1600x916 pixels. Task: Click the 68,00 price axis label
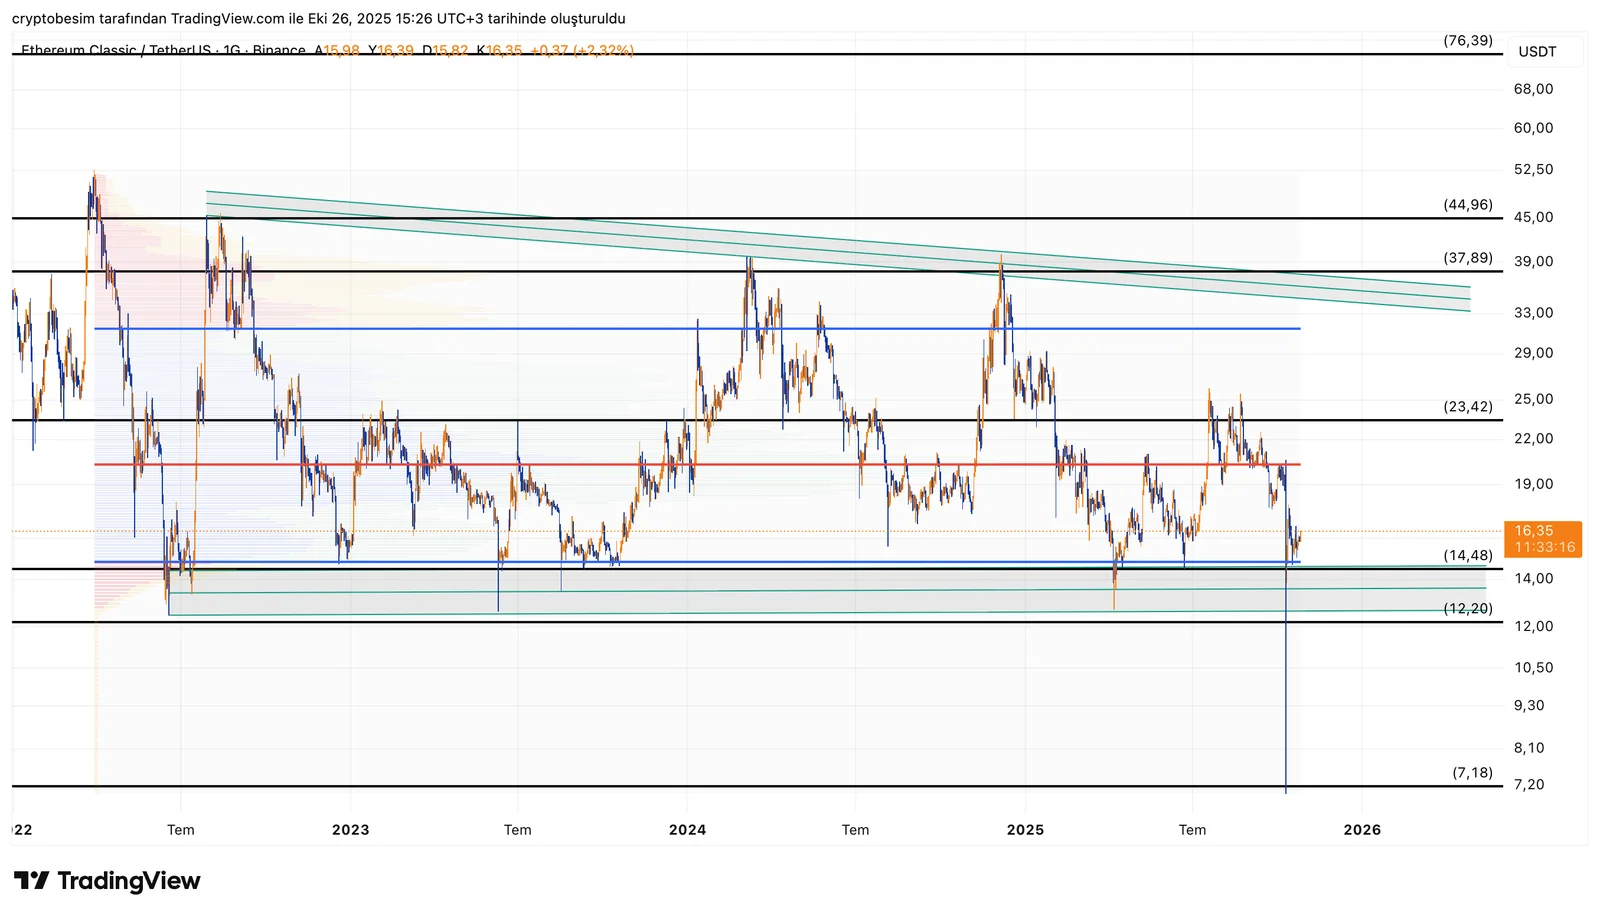pyautogui.click(x=1533, y=89)
